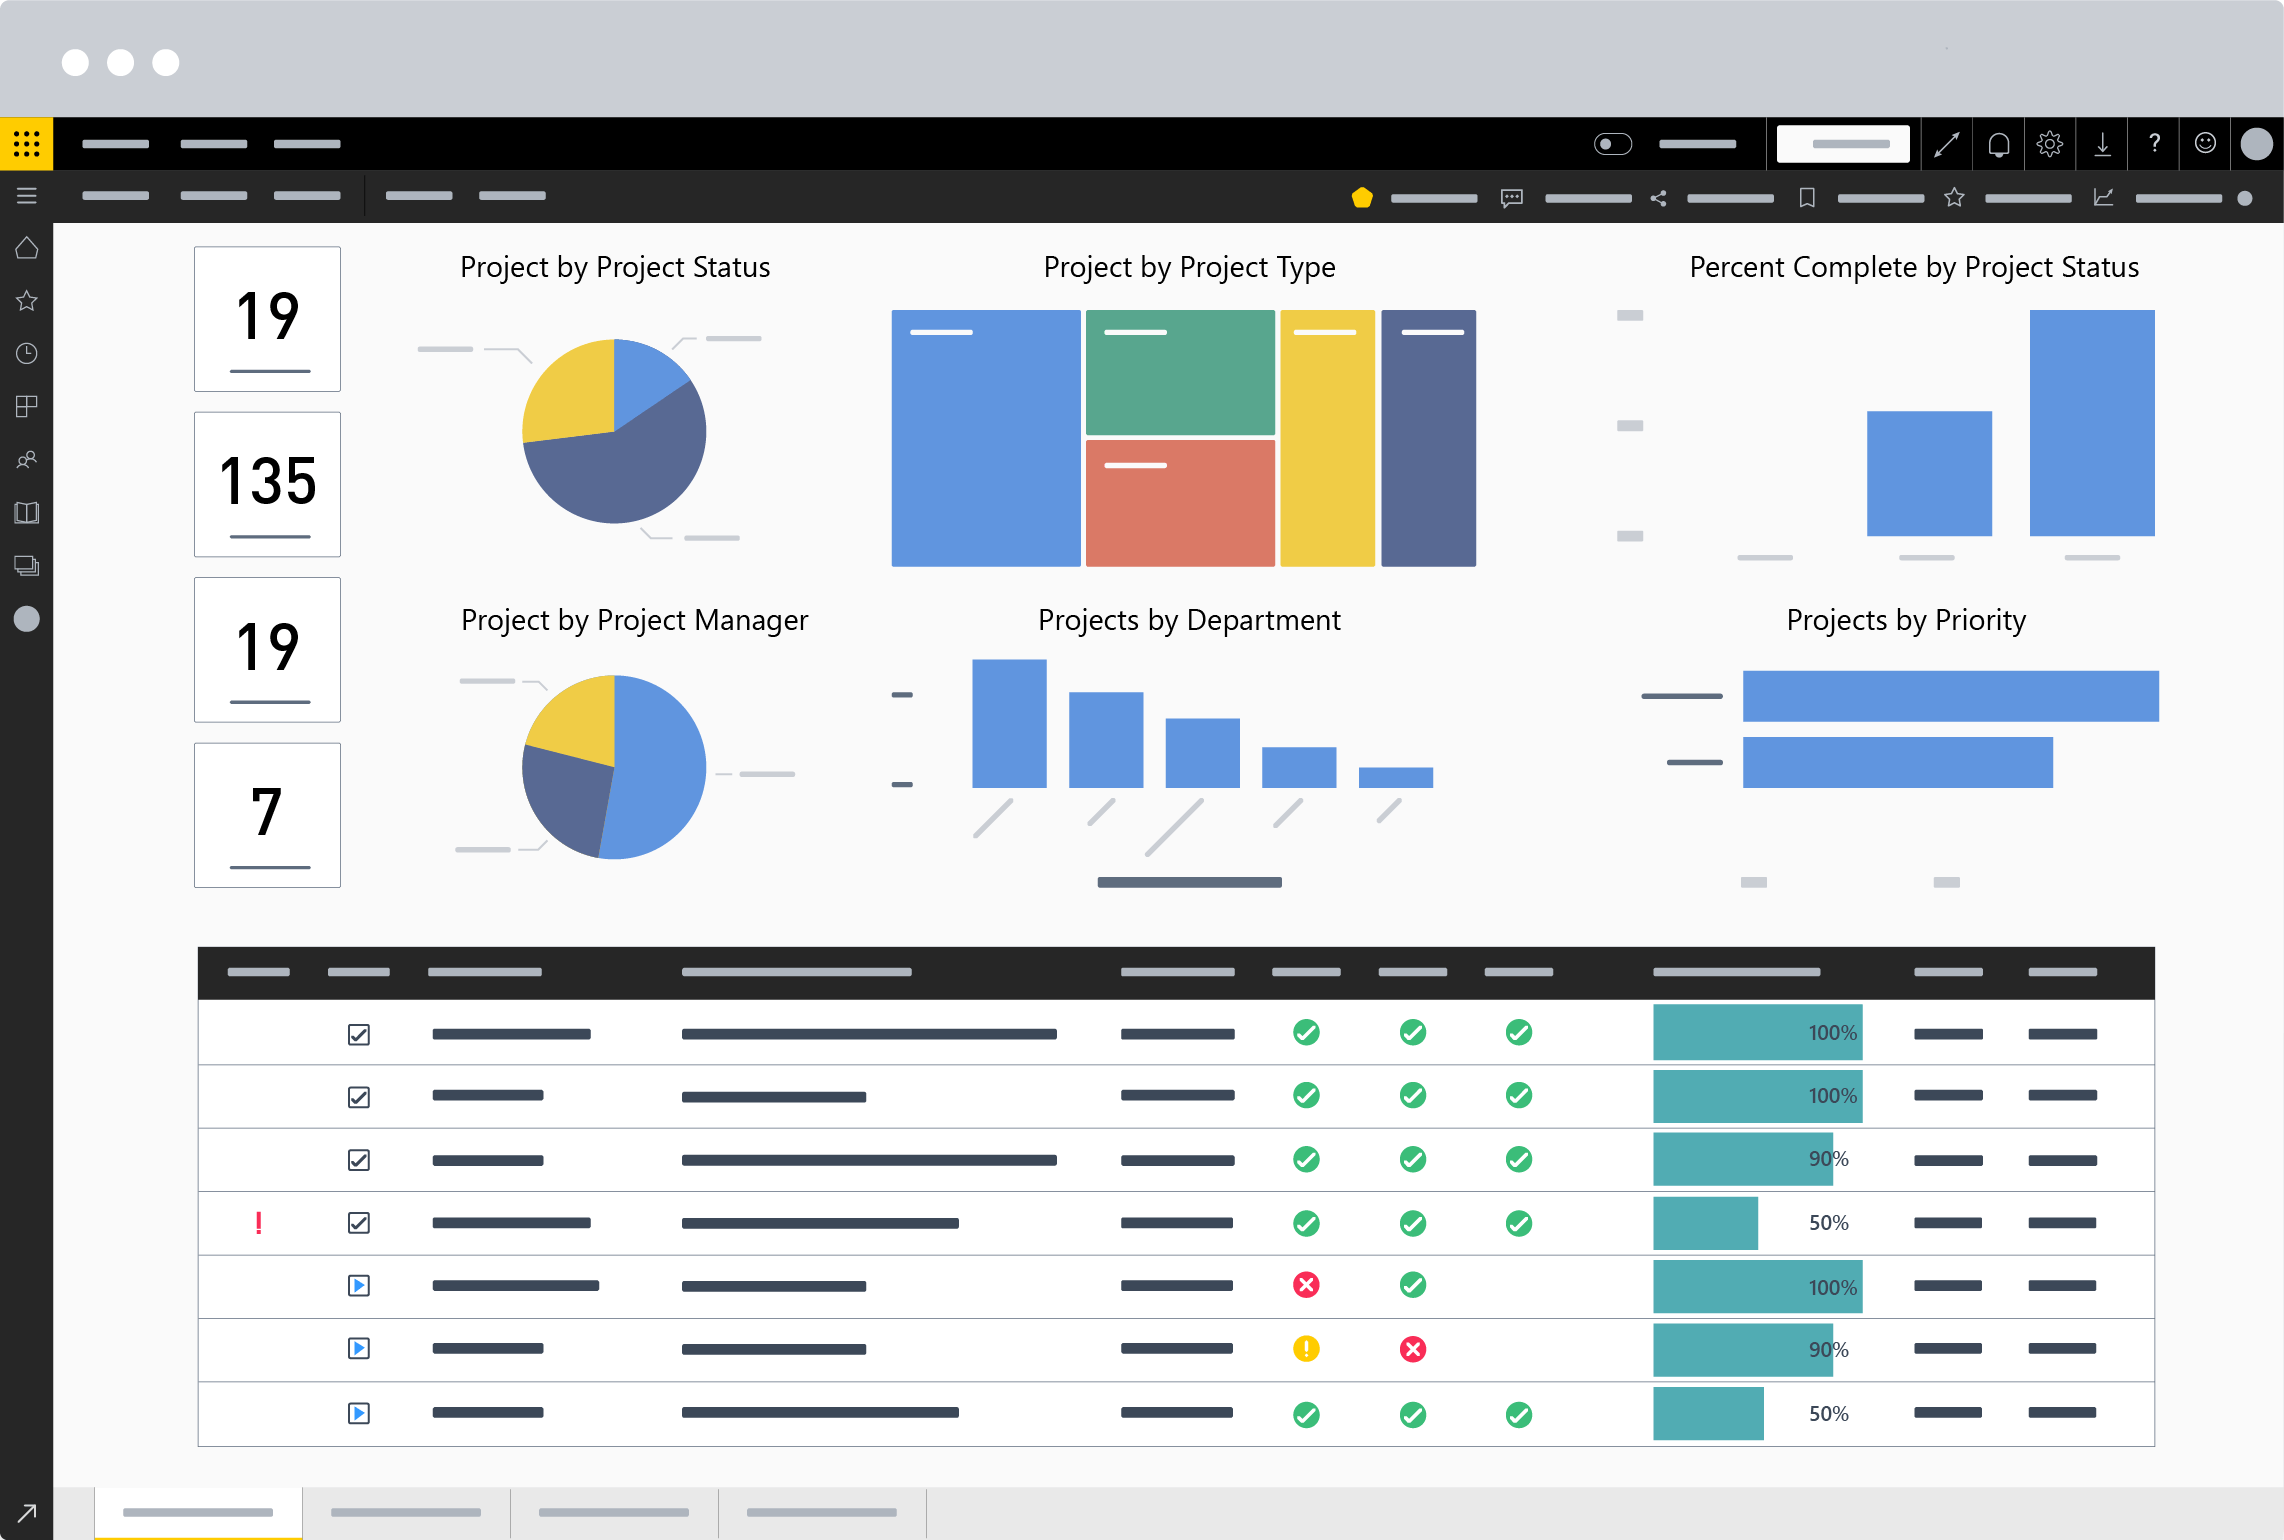
Task: Click the 90% progress bar in third row
Action: pyautogui.click(x=1742, y=1159)
